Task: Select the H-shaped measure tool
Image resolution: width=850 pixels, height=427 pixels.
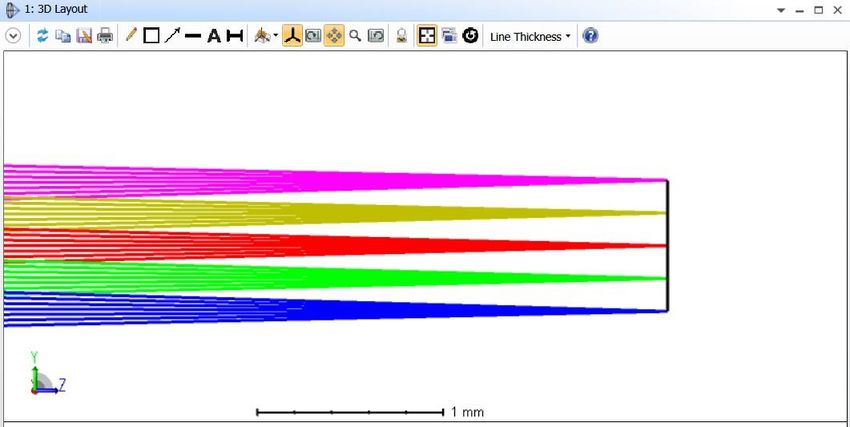Action: click(234, 36)
